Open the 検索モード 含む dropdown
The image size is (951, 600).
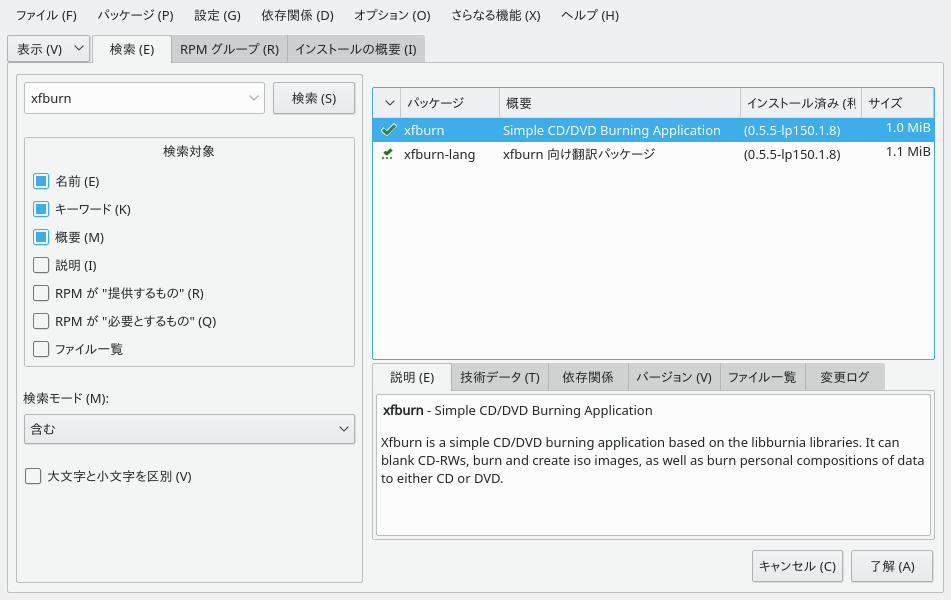click(189, 429)
